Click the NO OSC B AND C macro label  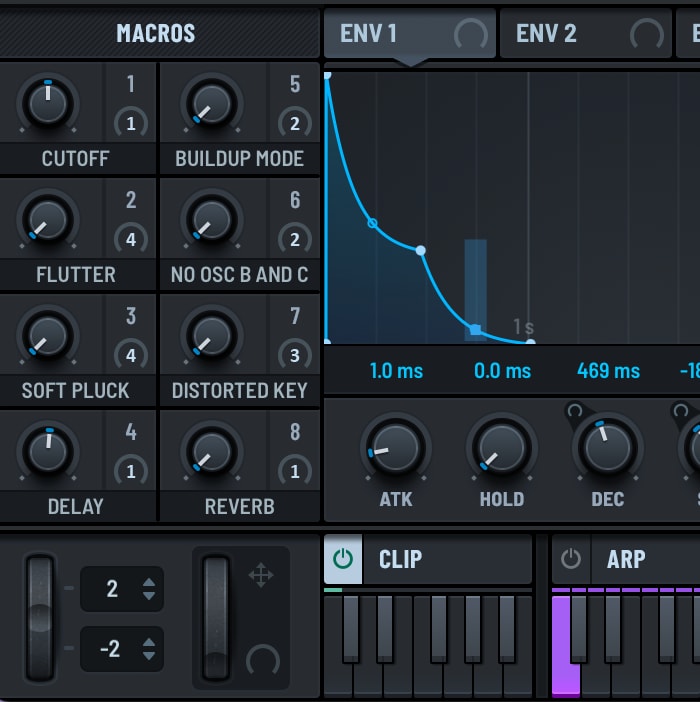[x=239, y=274]
